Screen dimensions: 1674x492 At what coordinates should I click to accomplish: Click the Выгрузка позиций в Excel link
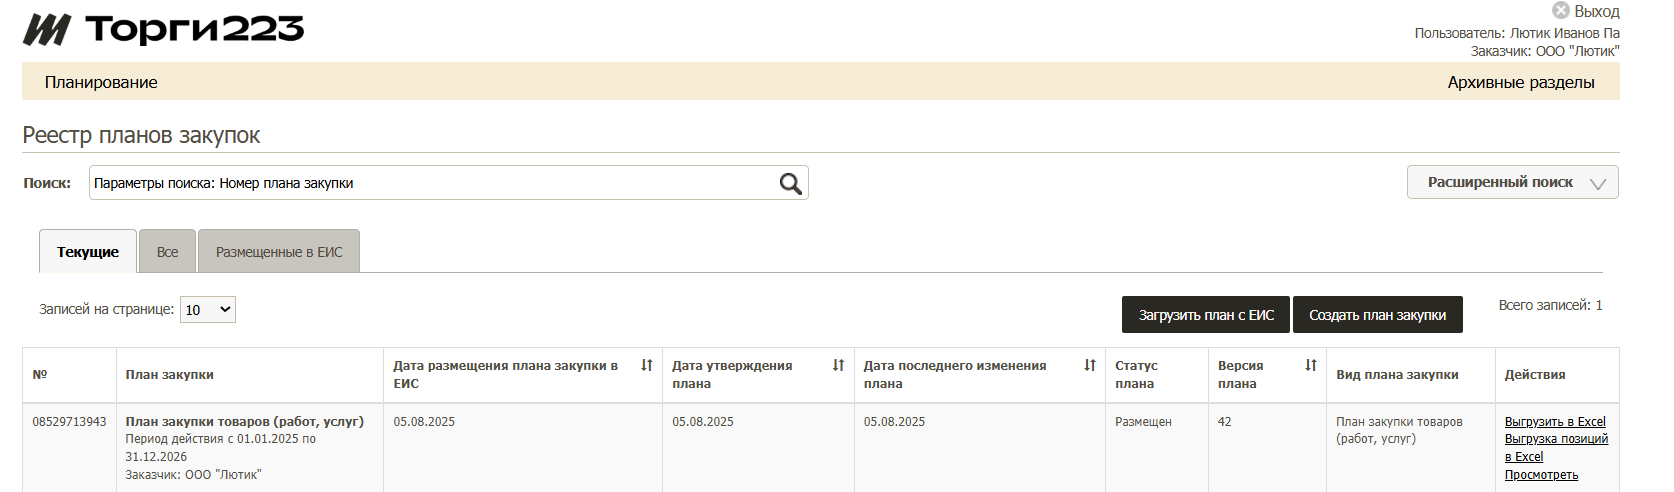pos(1556,440)
